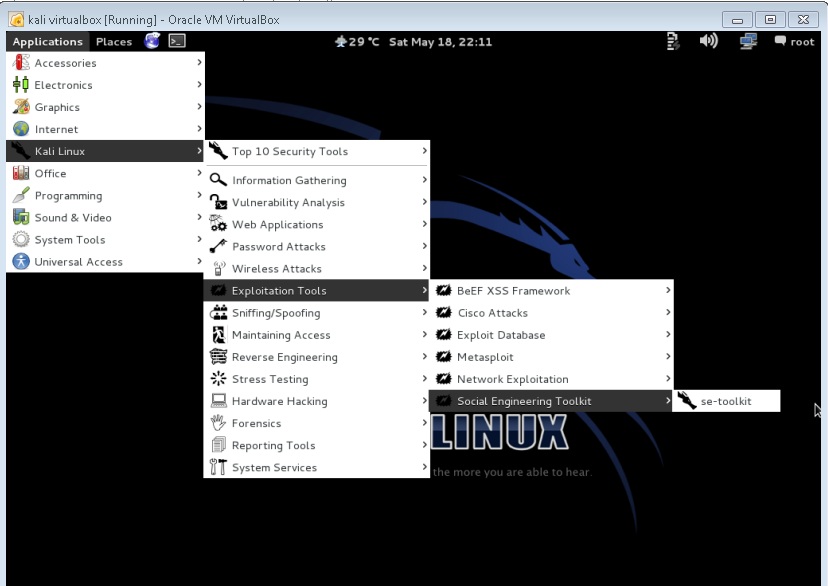The height and width of the screenshot is (586, 828).
Task: Expand the Metasploit submenu arrow
Action: tap(667, 357)
